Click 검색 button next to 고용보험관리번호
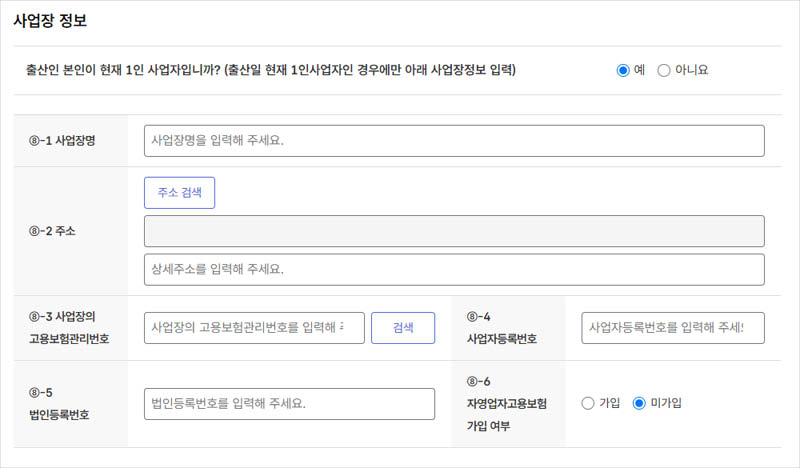The image size is (800, 468). [403, 328]
